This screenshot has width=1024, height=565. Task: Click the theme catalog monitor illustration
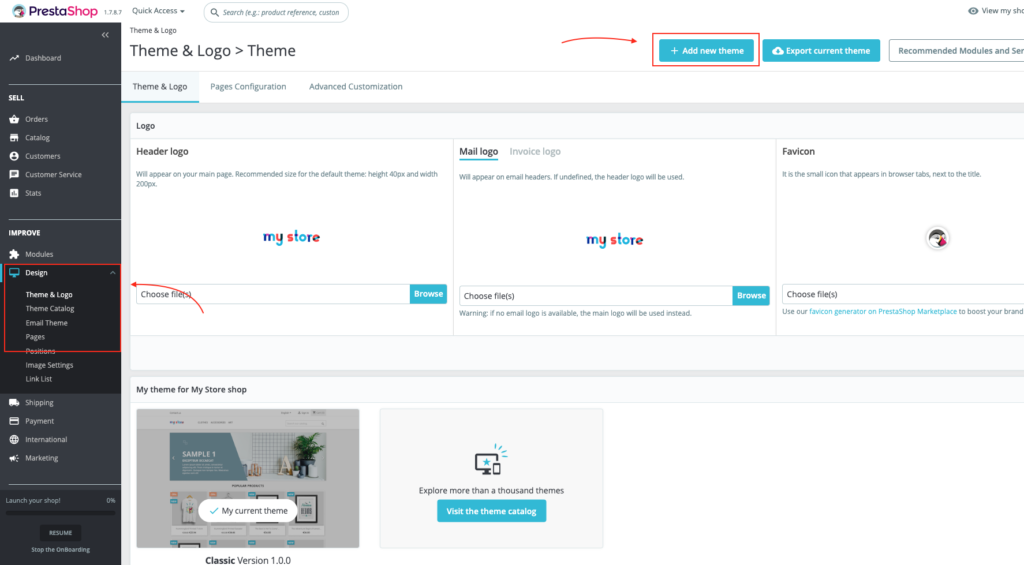[490, 459]
